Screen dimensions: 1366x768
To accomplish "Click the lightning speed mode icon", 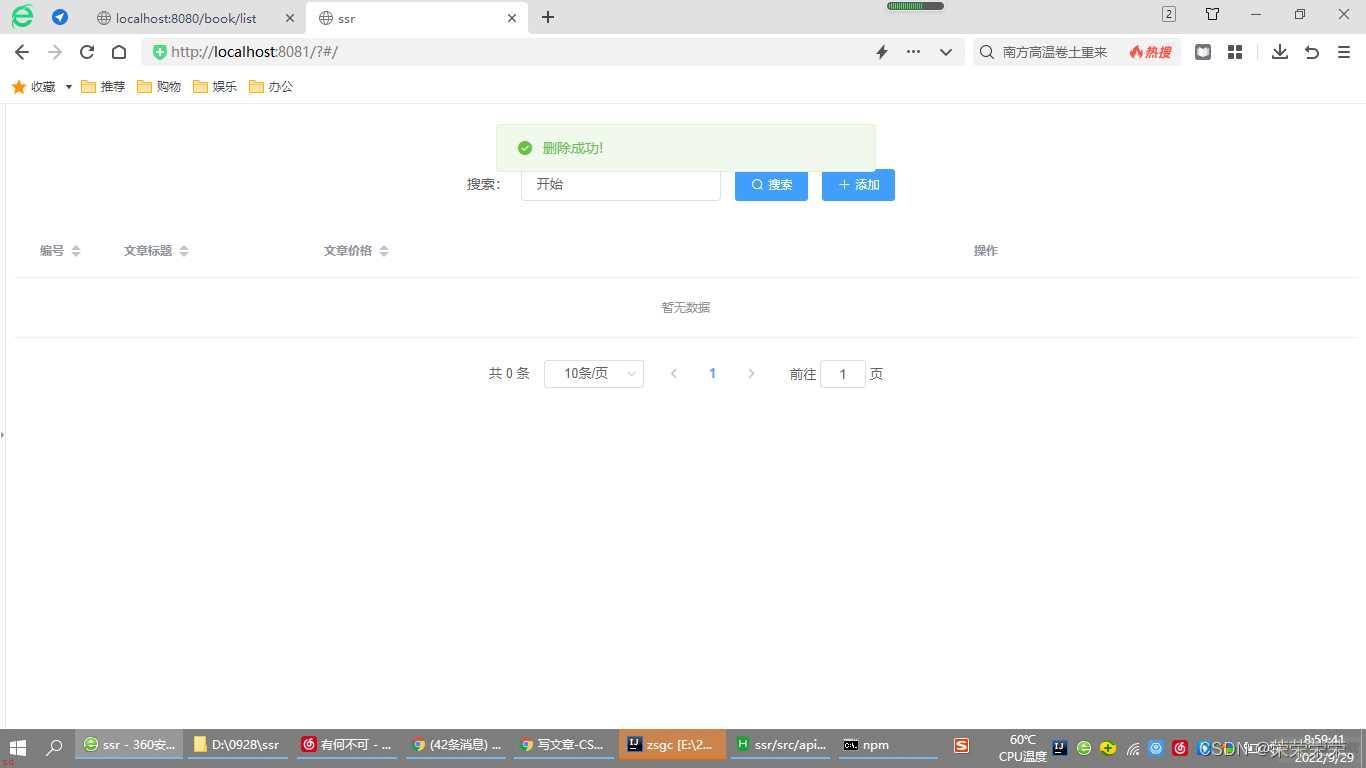I will click(x=882, y=52).
